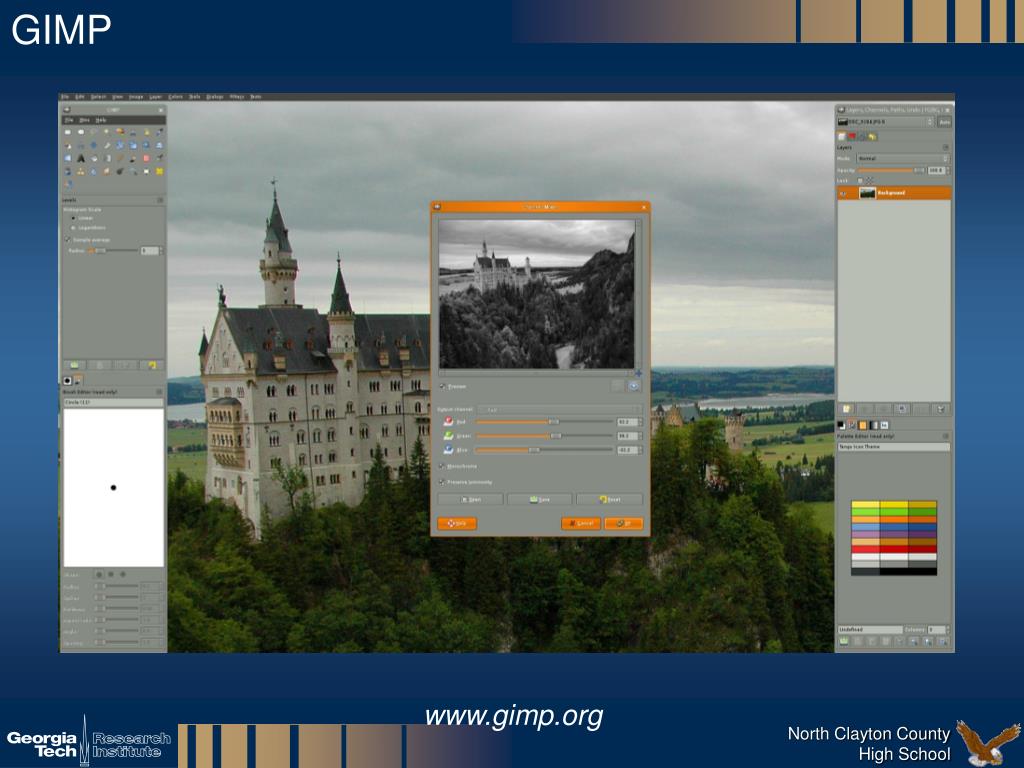Adjust the layer Opacity slider
The height and width of the screenshot is (768, 1024).
pos(892,170)
